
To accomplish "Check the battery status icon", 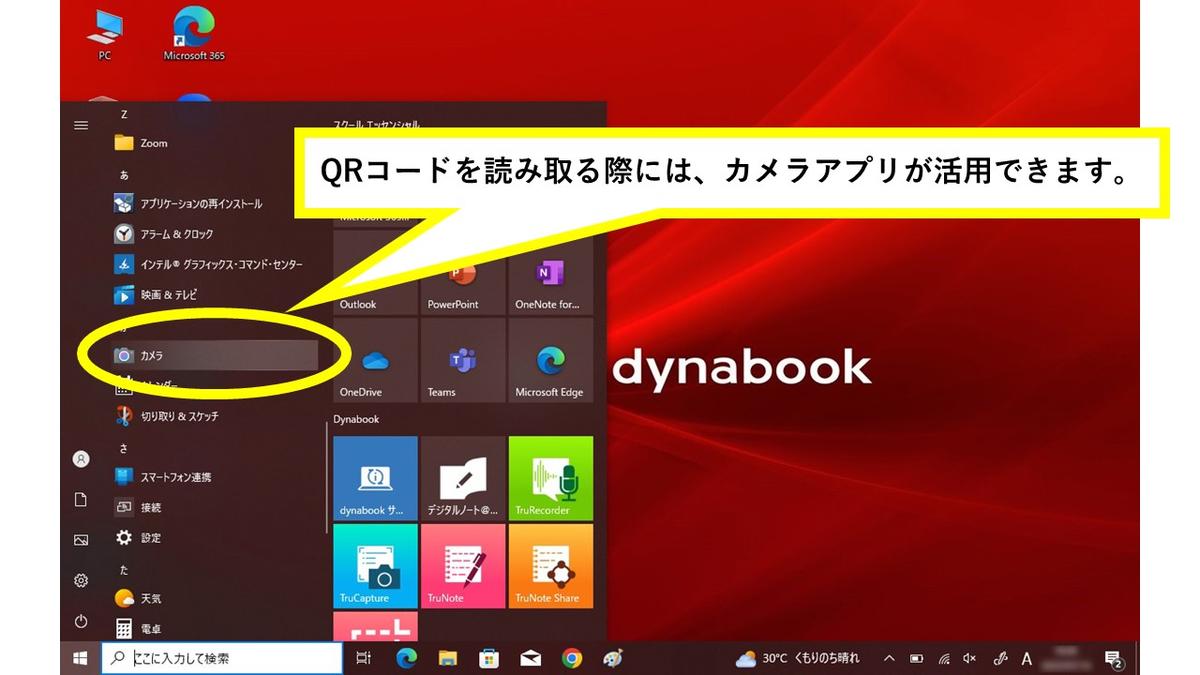I will click(x=916, y=658).
